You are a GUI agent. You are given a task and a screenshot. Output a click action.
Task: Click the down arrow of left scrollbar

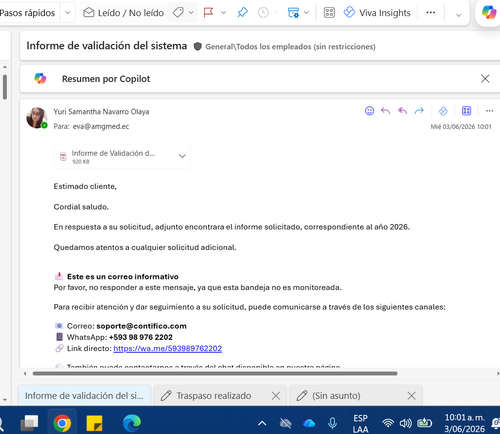tap(5, 399)
